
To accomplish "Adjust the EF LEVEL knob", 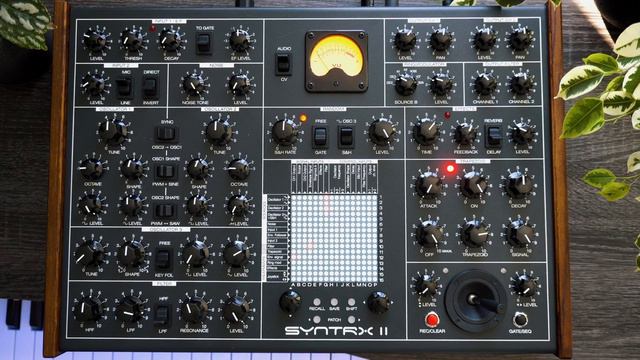I will [x=240, y=40].
